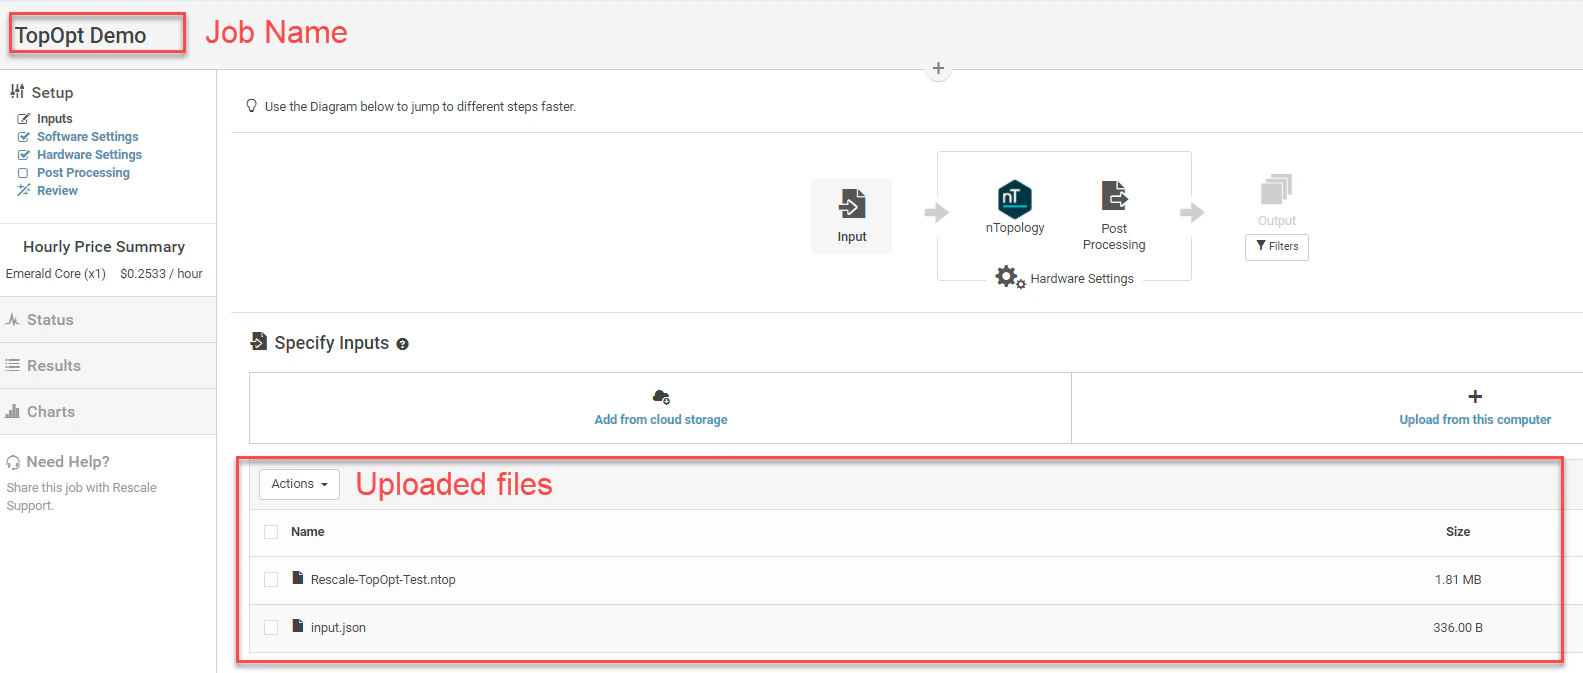1583x673 pixels.
Task: Go to Hardware Settings step in sidebar
Action: 89,155
